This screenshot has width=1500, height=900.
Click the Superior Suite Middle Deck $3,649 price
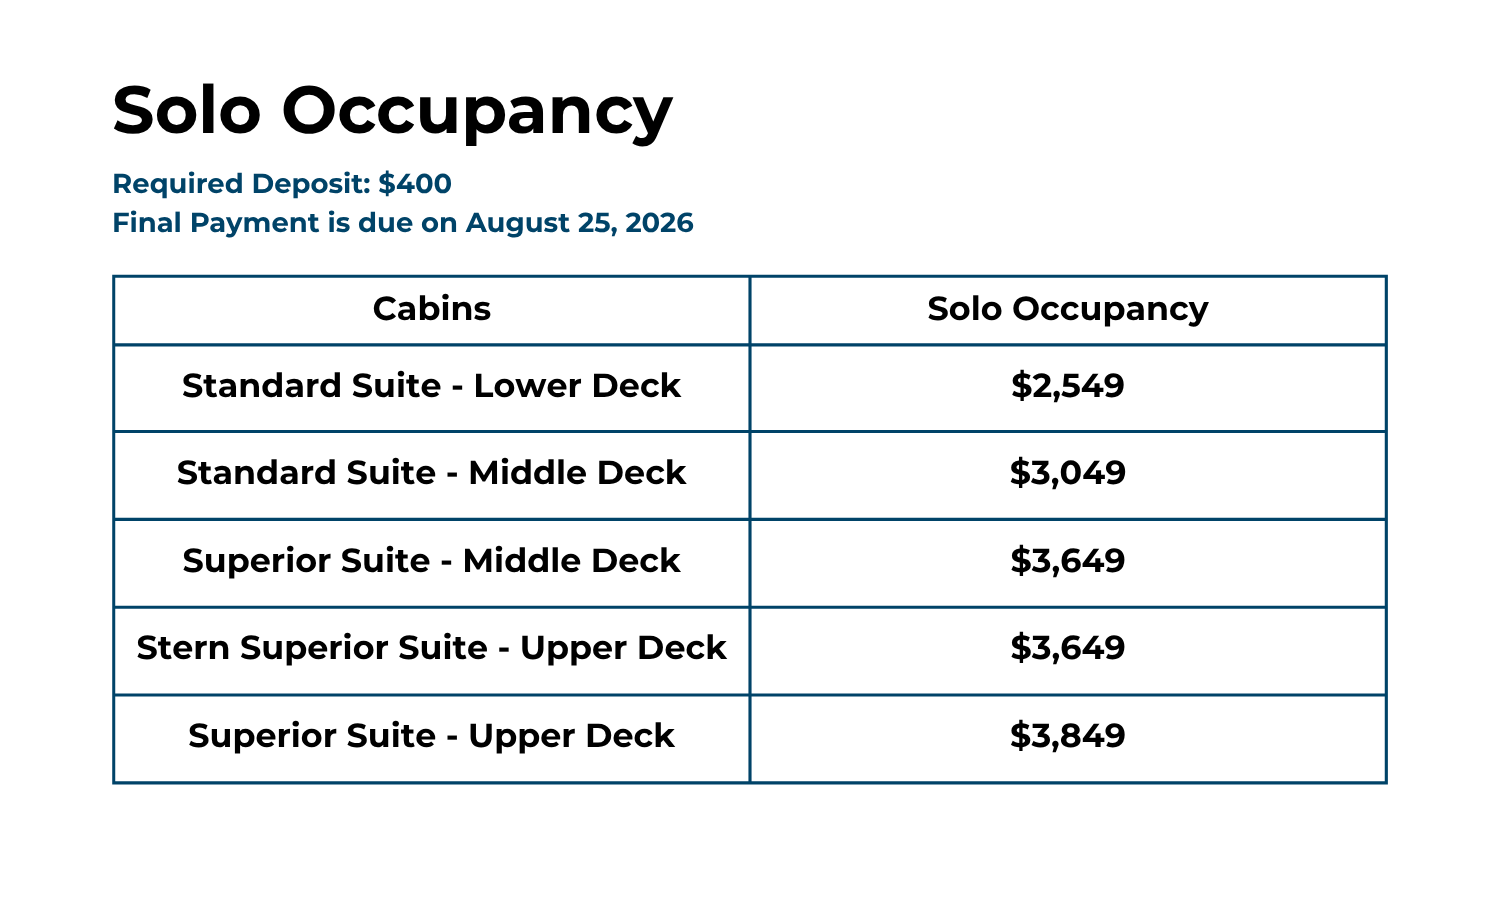point(1068,562)
